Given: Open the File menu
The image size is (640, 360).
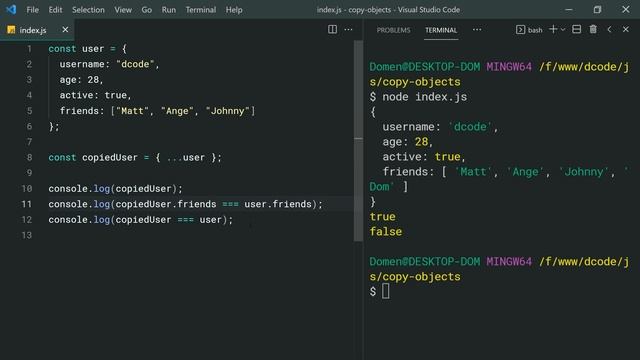Looking at the screenshot, I should [32, 9].
